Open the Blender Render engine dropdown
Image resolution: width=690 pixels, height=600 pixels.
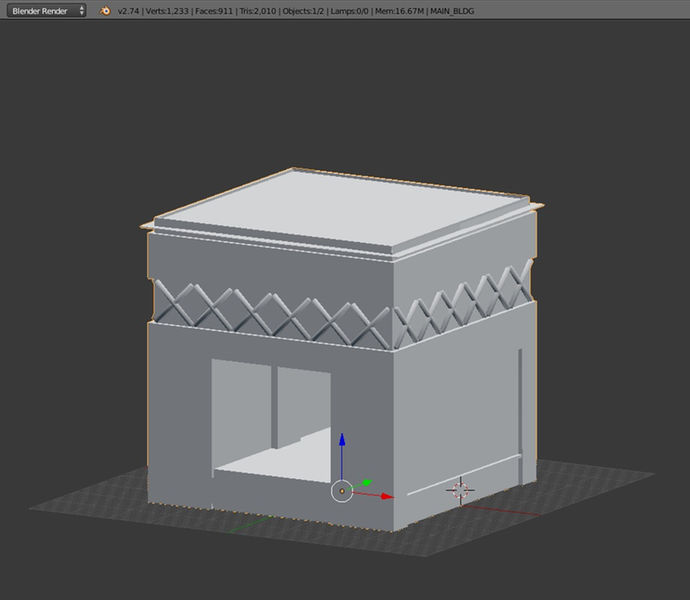pyautogui.click(x=48, y=10)
